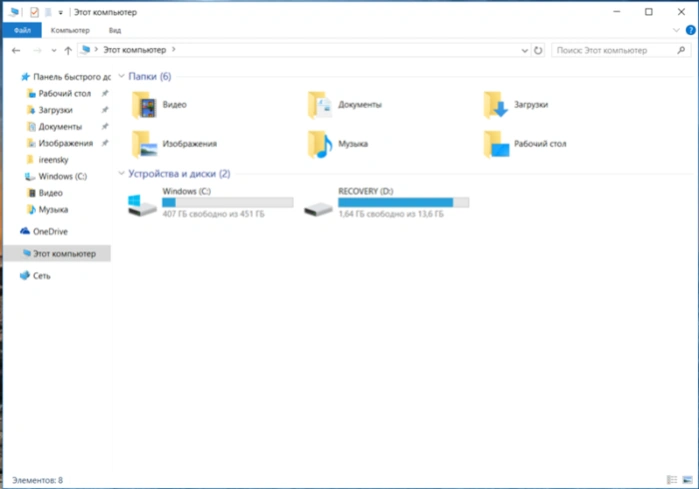
Task: Open the Компьютер ribbon tab
Action: click(70, 30)
